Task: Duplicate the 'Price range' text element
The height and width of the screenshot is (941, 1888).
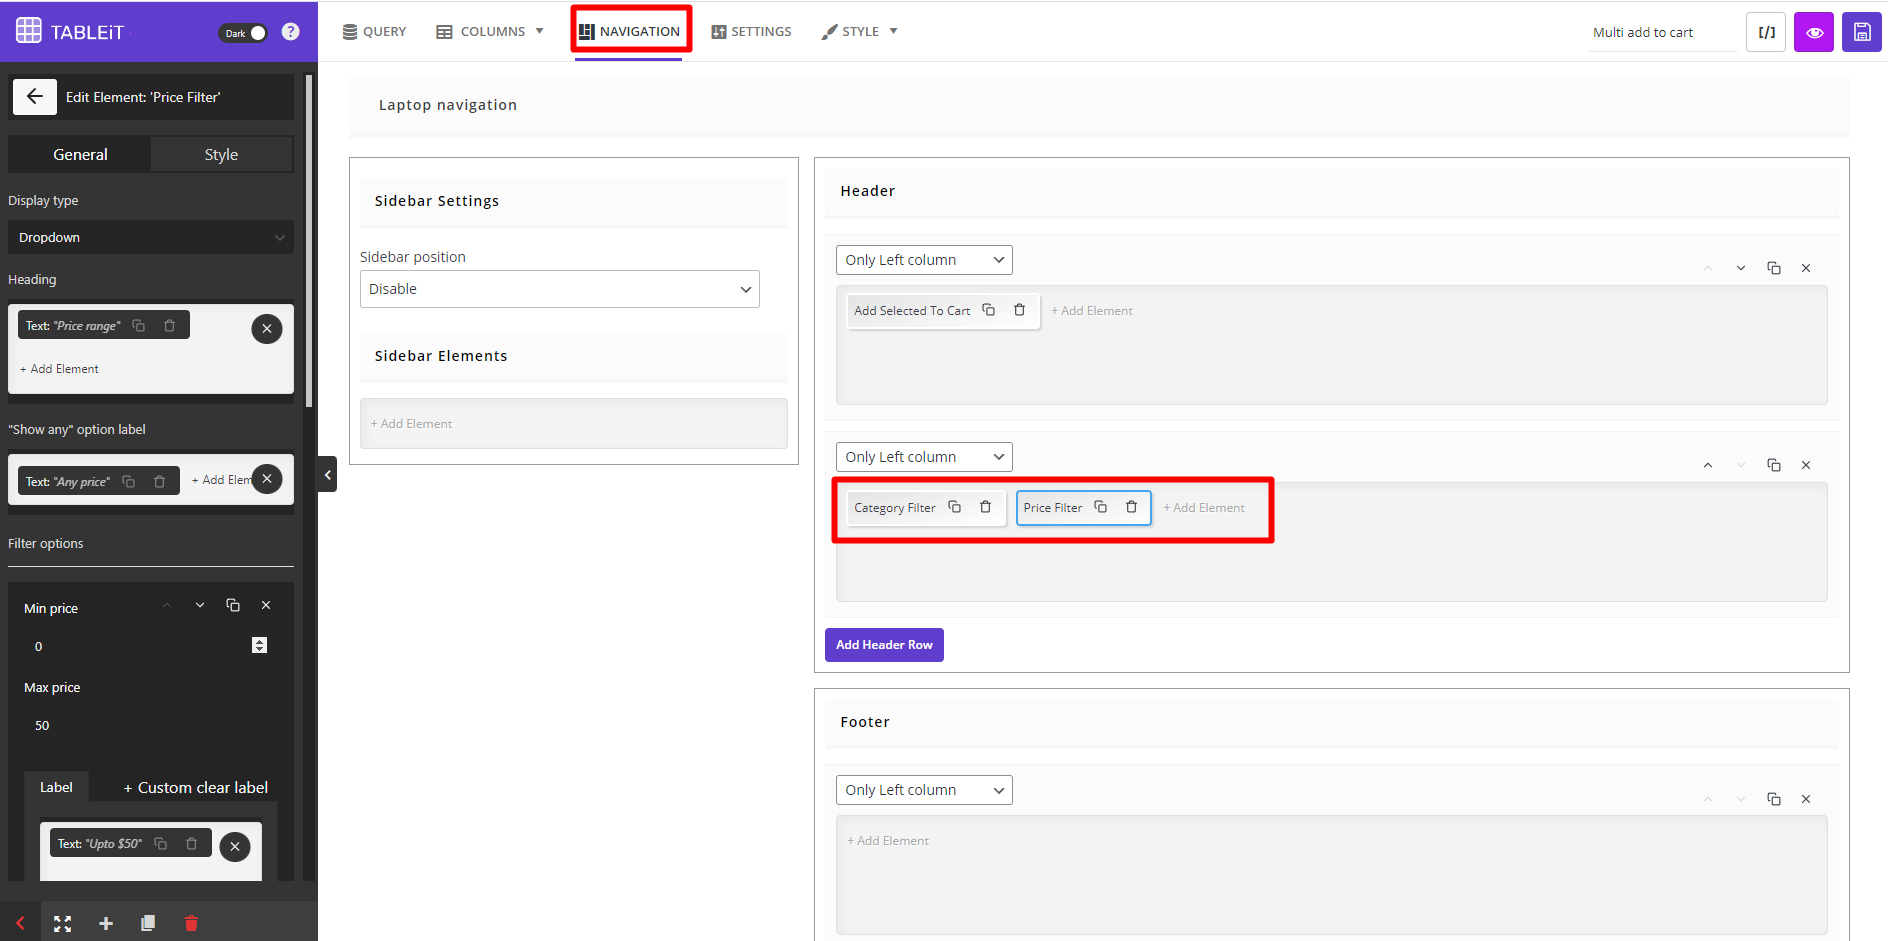Action: (x=139, y=326)
